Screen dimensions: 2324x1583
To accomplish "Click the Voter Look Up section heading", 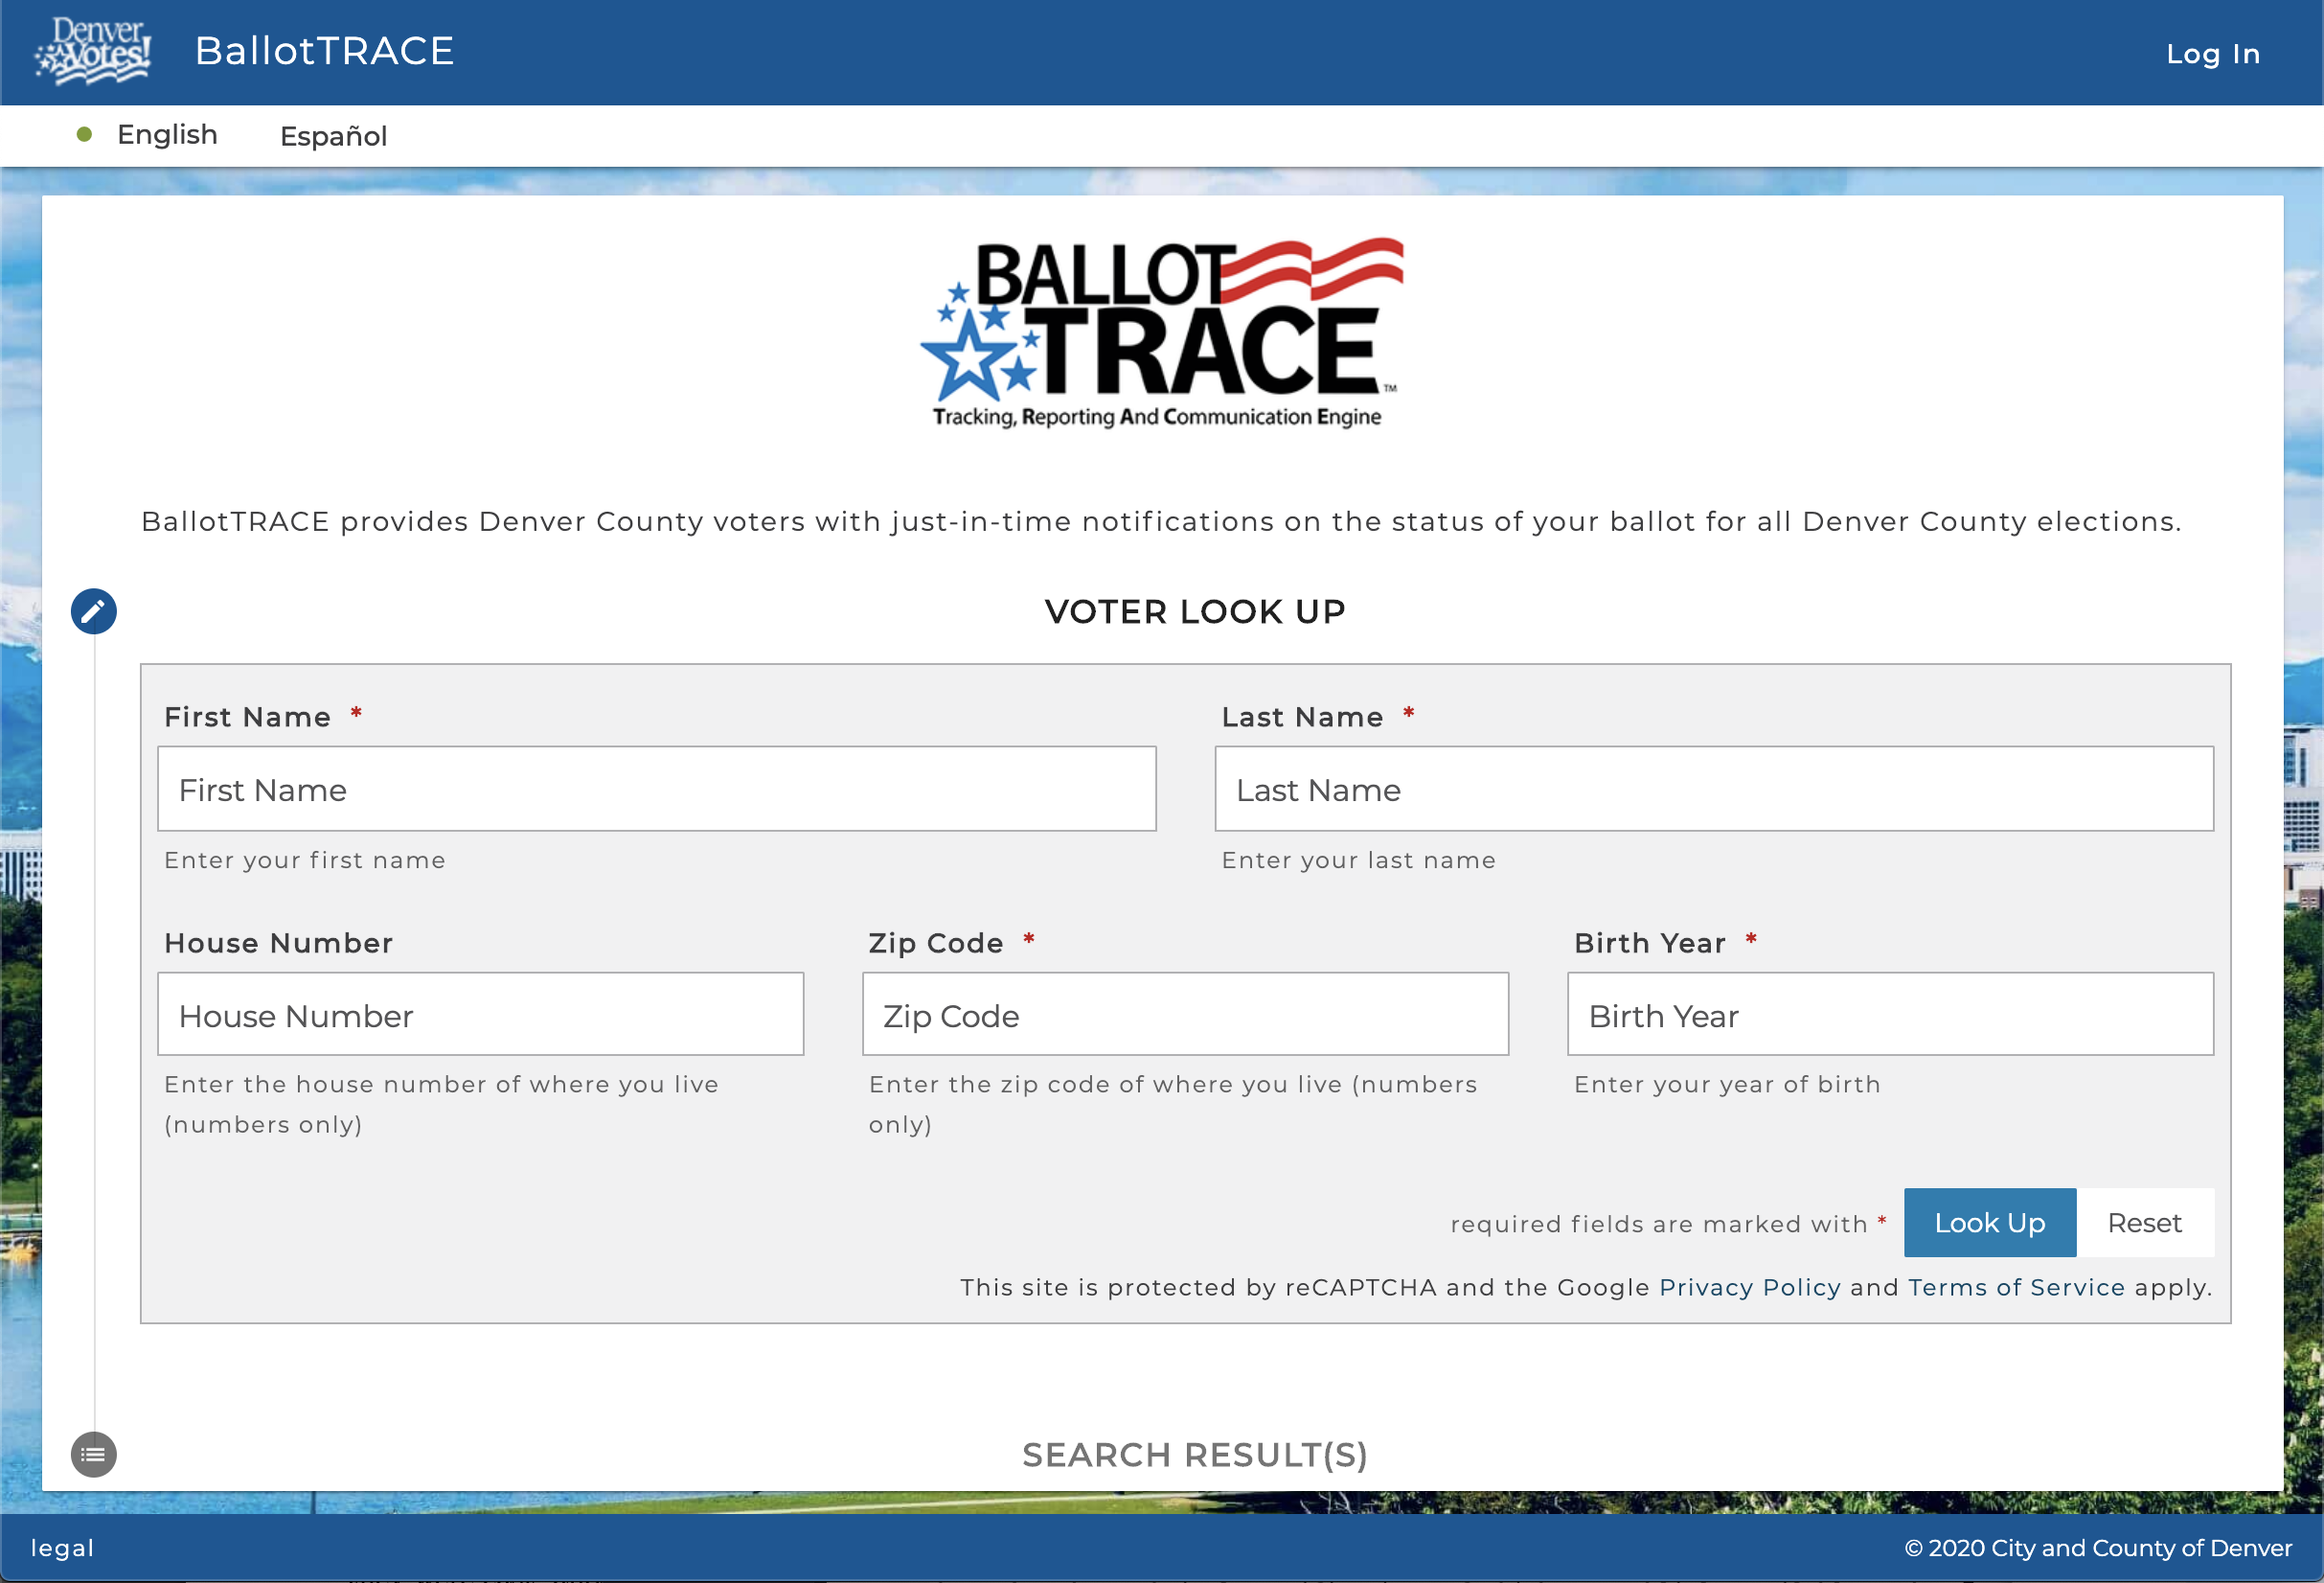I will [1194, 611].
